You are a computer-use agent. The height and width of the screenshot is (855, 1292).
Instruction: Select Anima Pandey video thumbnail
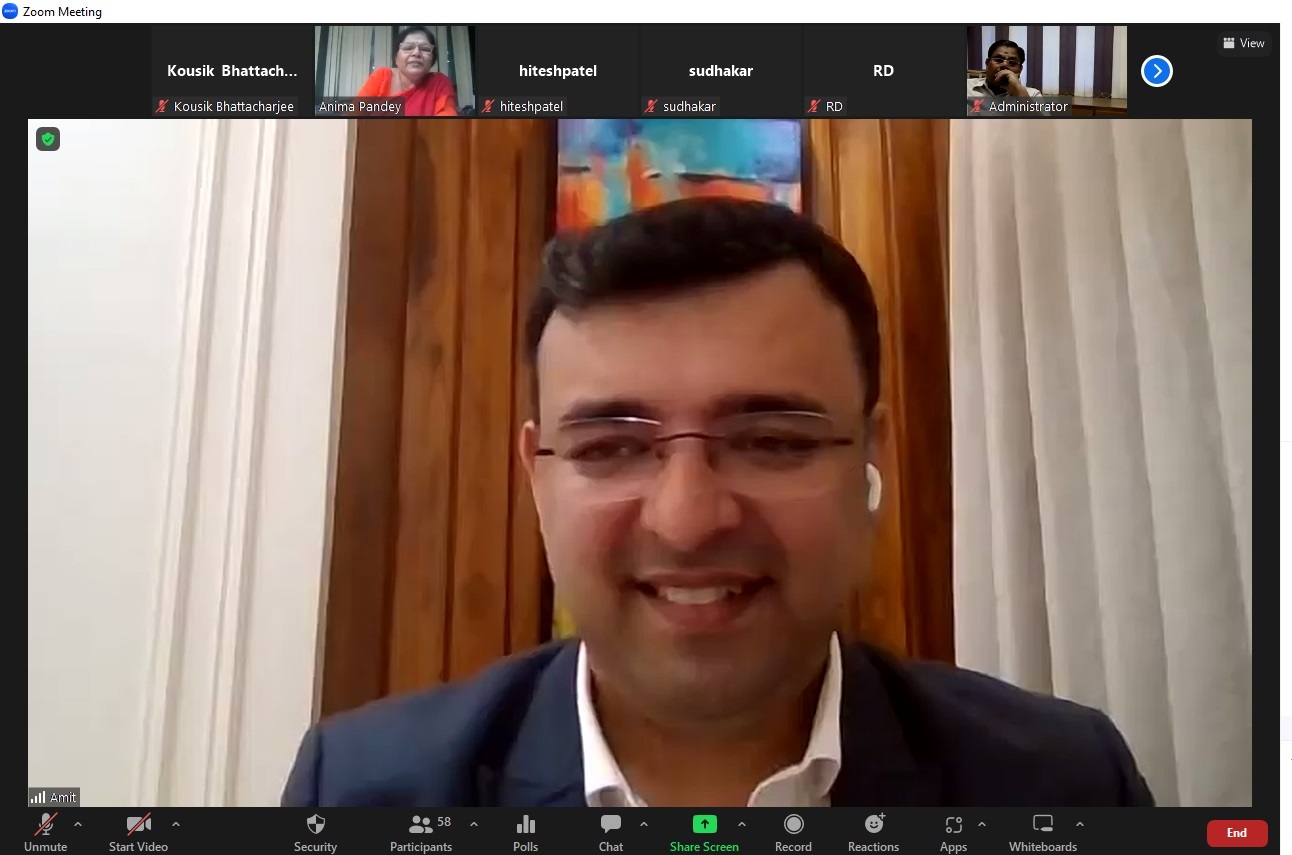[395, 71]
